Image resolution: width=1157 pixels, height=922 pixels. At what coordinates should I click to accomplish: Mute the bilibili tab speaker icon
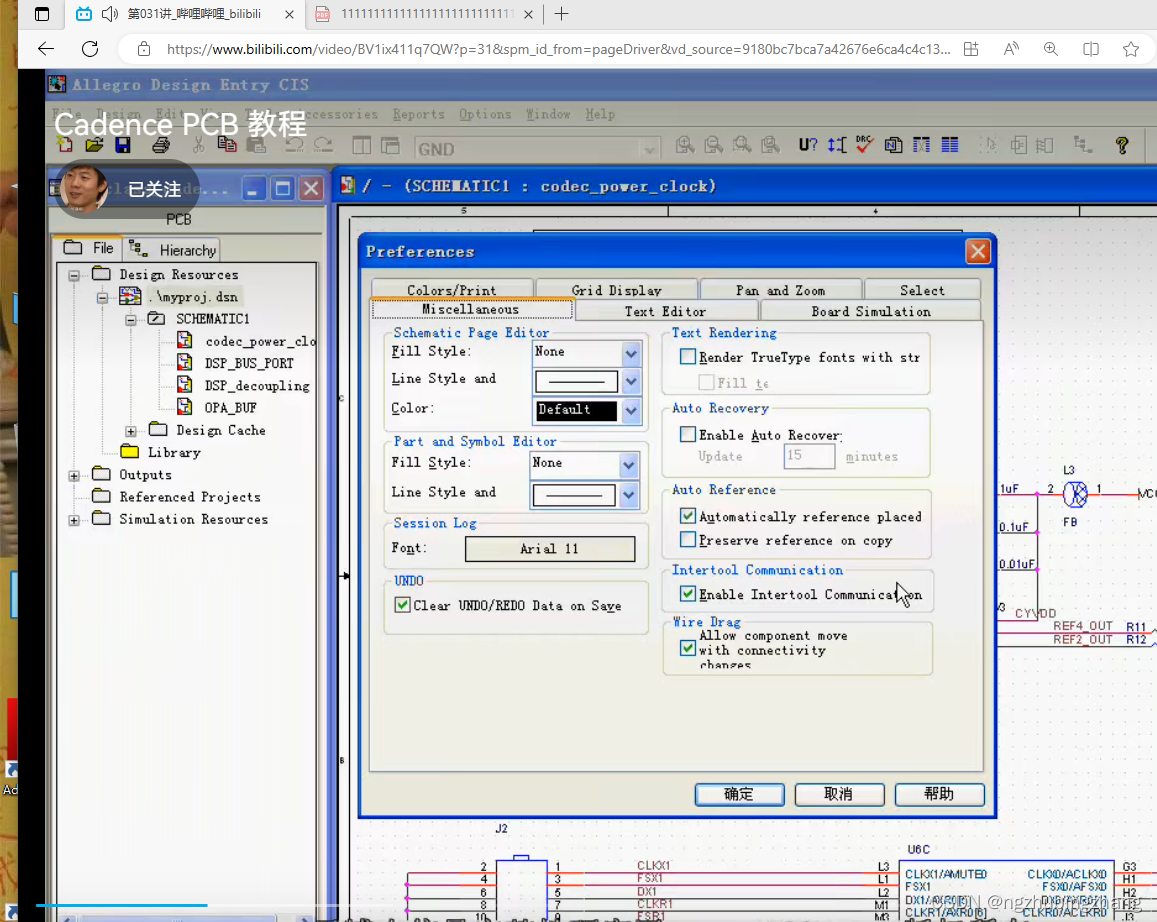110,14
